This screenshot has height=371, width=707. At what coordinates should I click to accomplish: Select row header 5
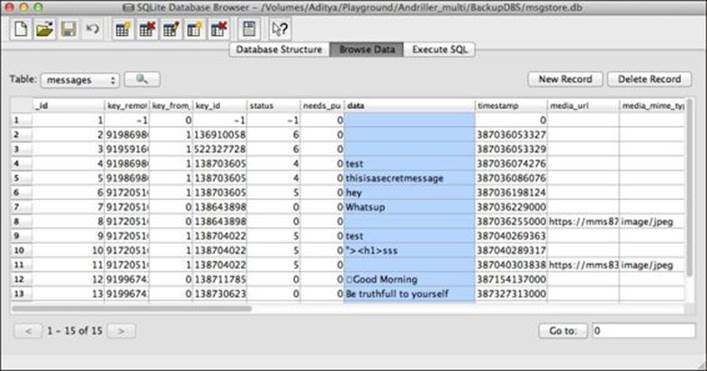pyautogui.click(x=22, y=178)
